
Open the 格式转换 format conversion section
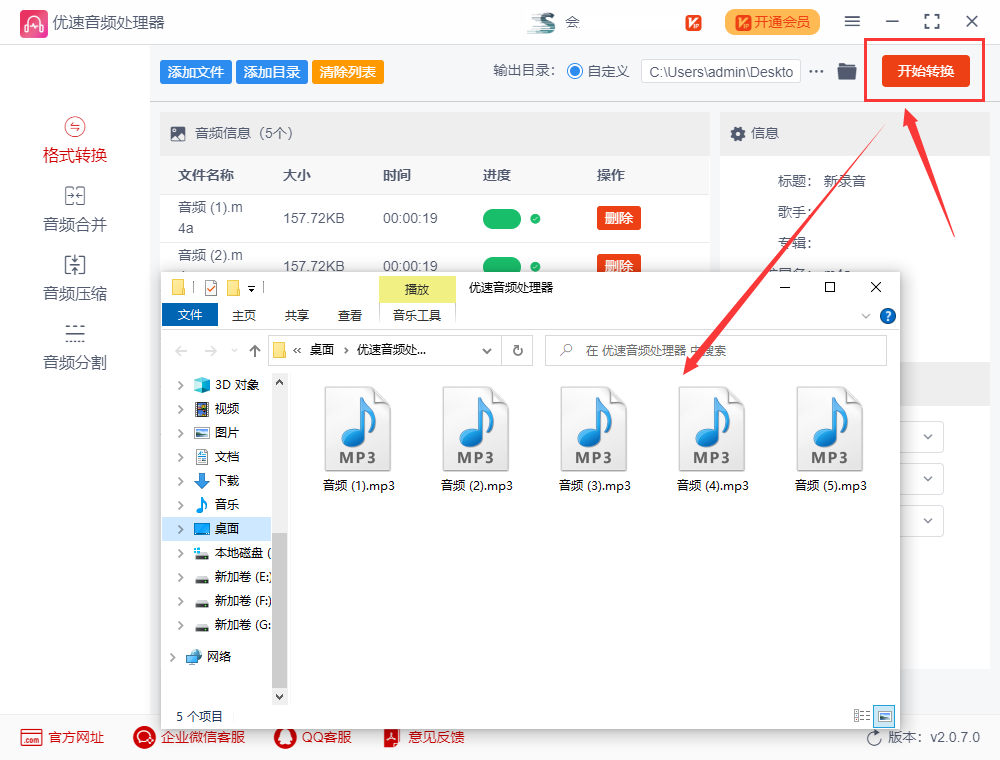(x=75, y=140)
